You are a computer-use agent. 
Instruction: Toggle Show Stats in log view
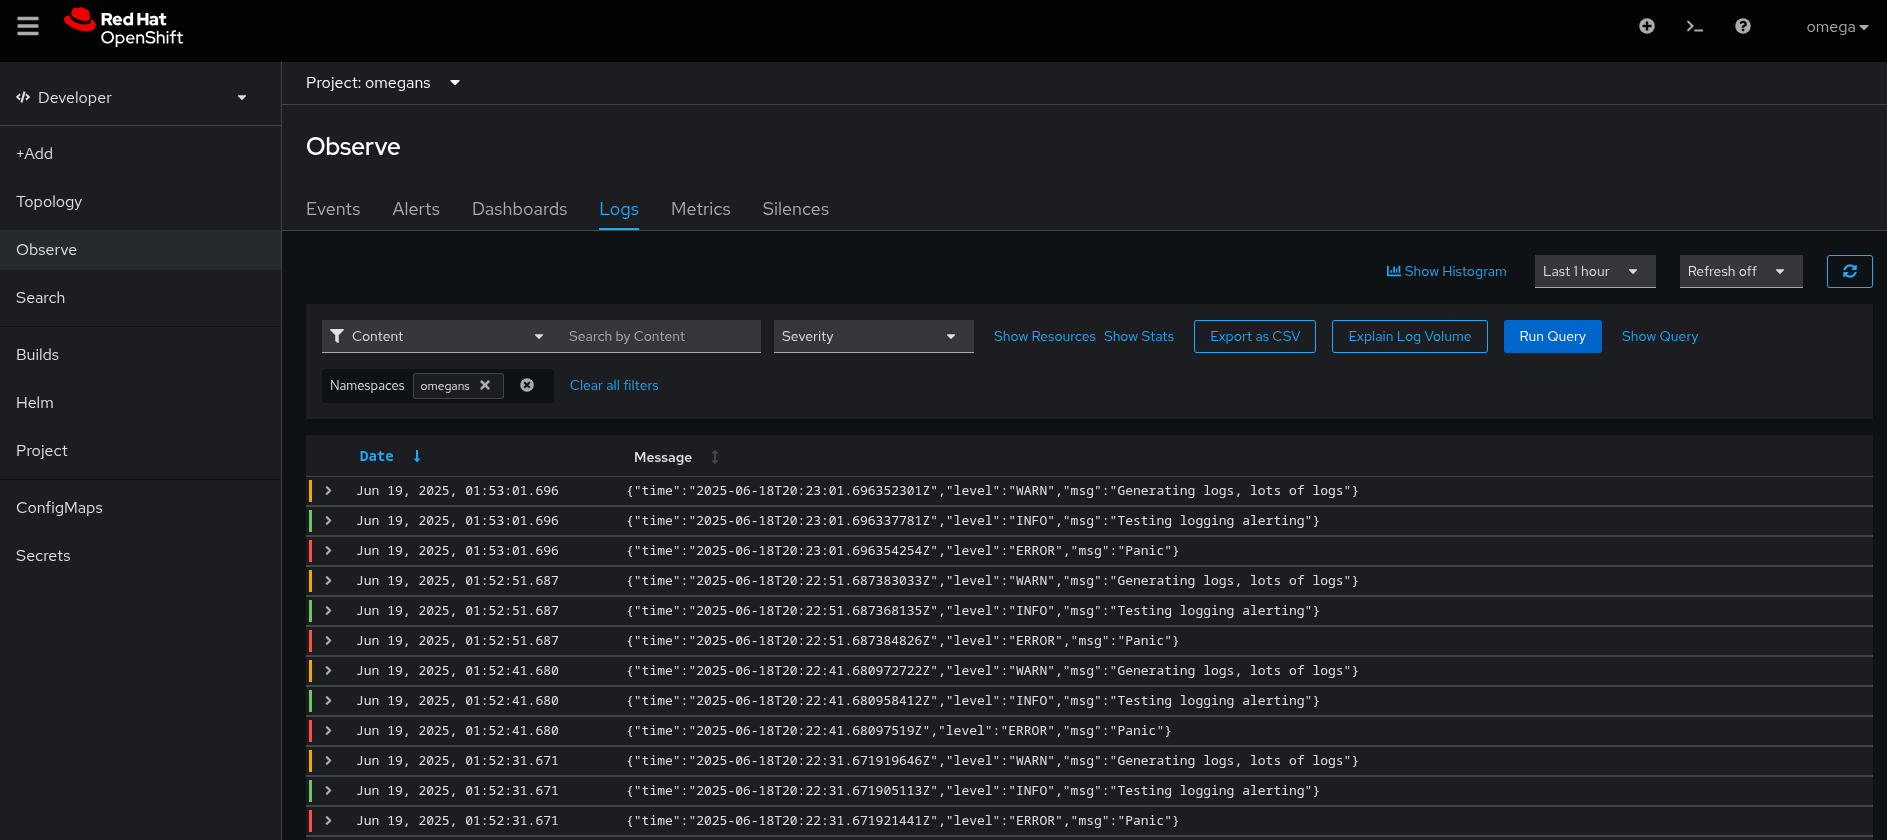tap(1138, 336)
